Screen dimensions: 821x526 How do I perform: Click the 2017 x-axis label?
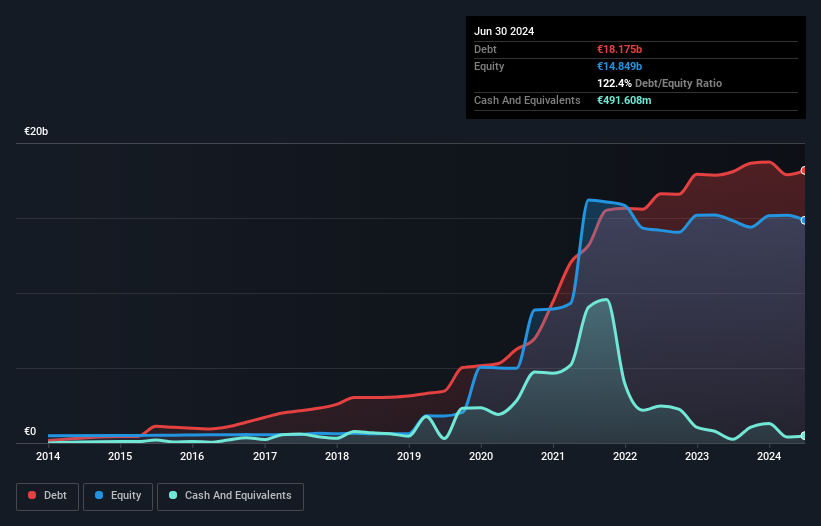[265, 456]
